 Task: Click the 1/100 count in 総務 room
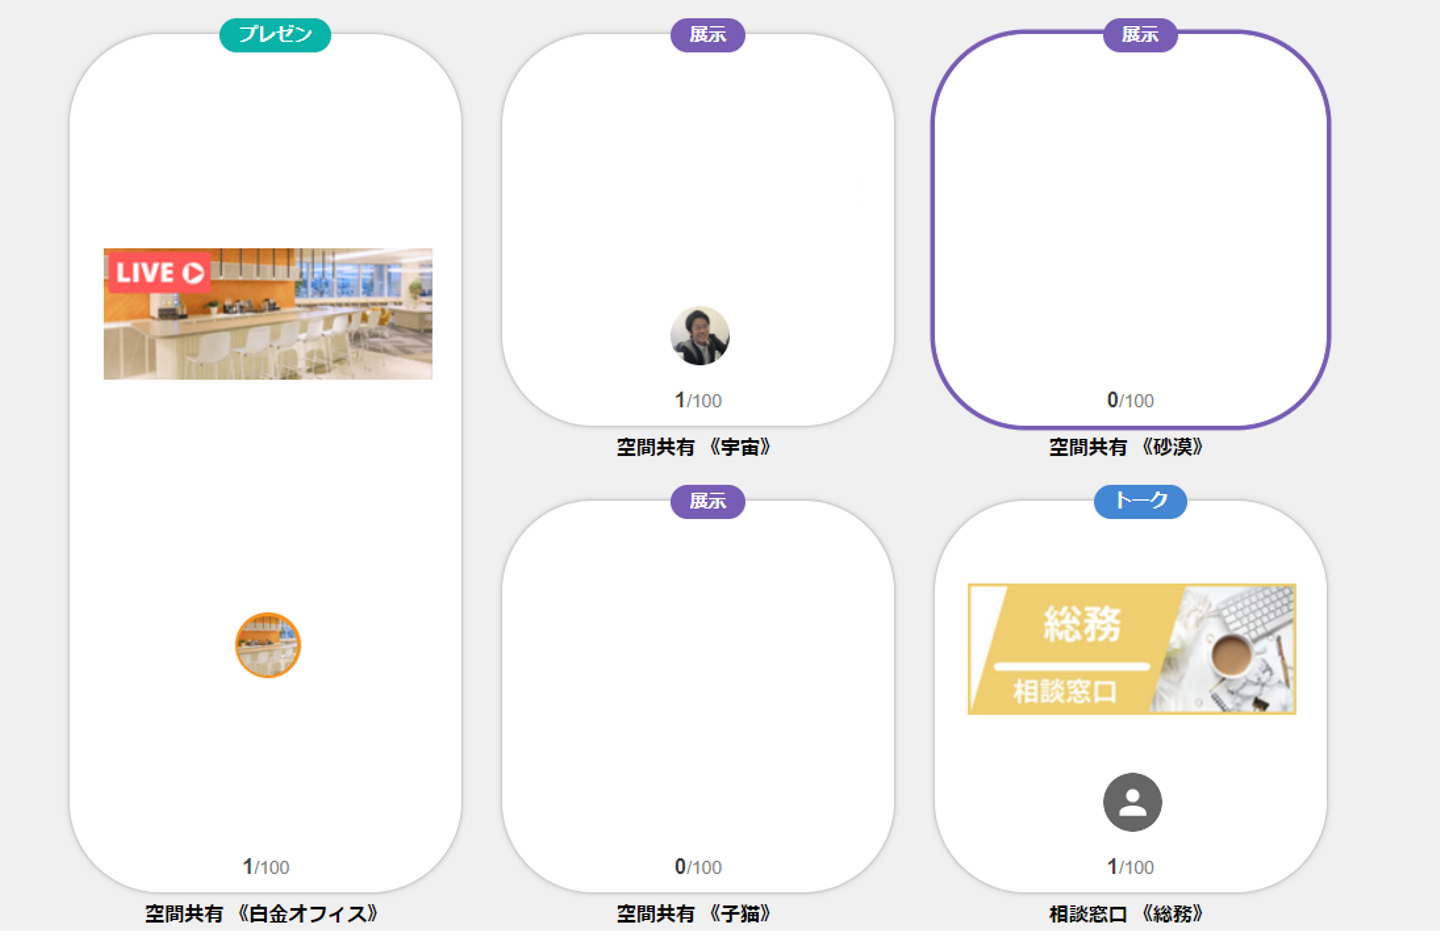[1130, 867]
